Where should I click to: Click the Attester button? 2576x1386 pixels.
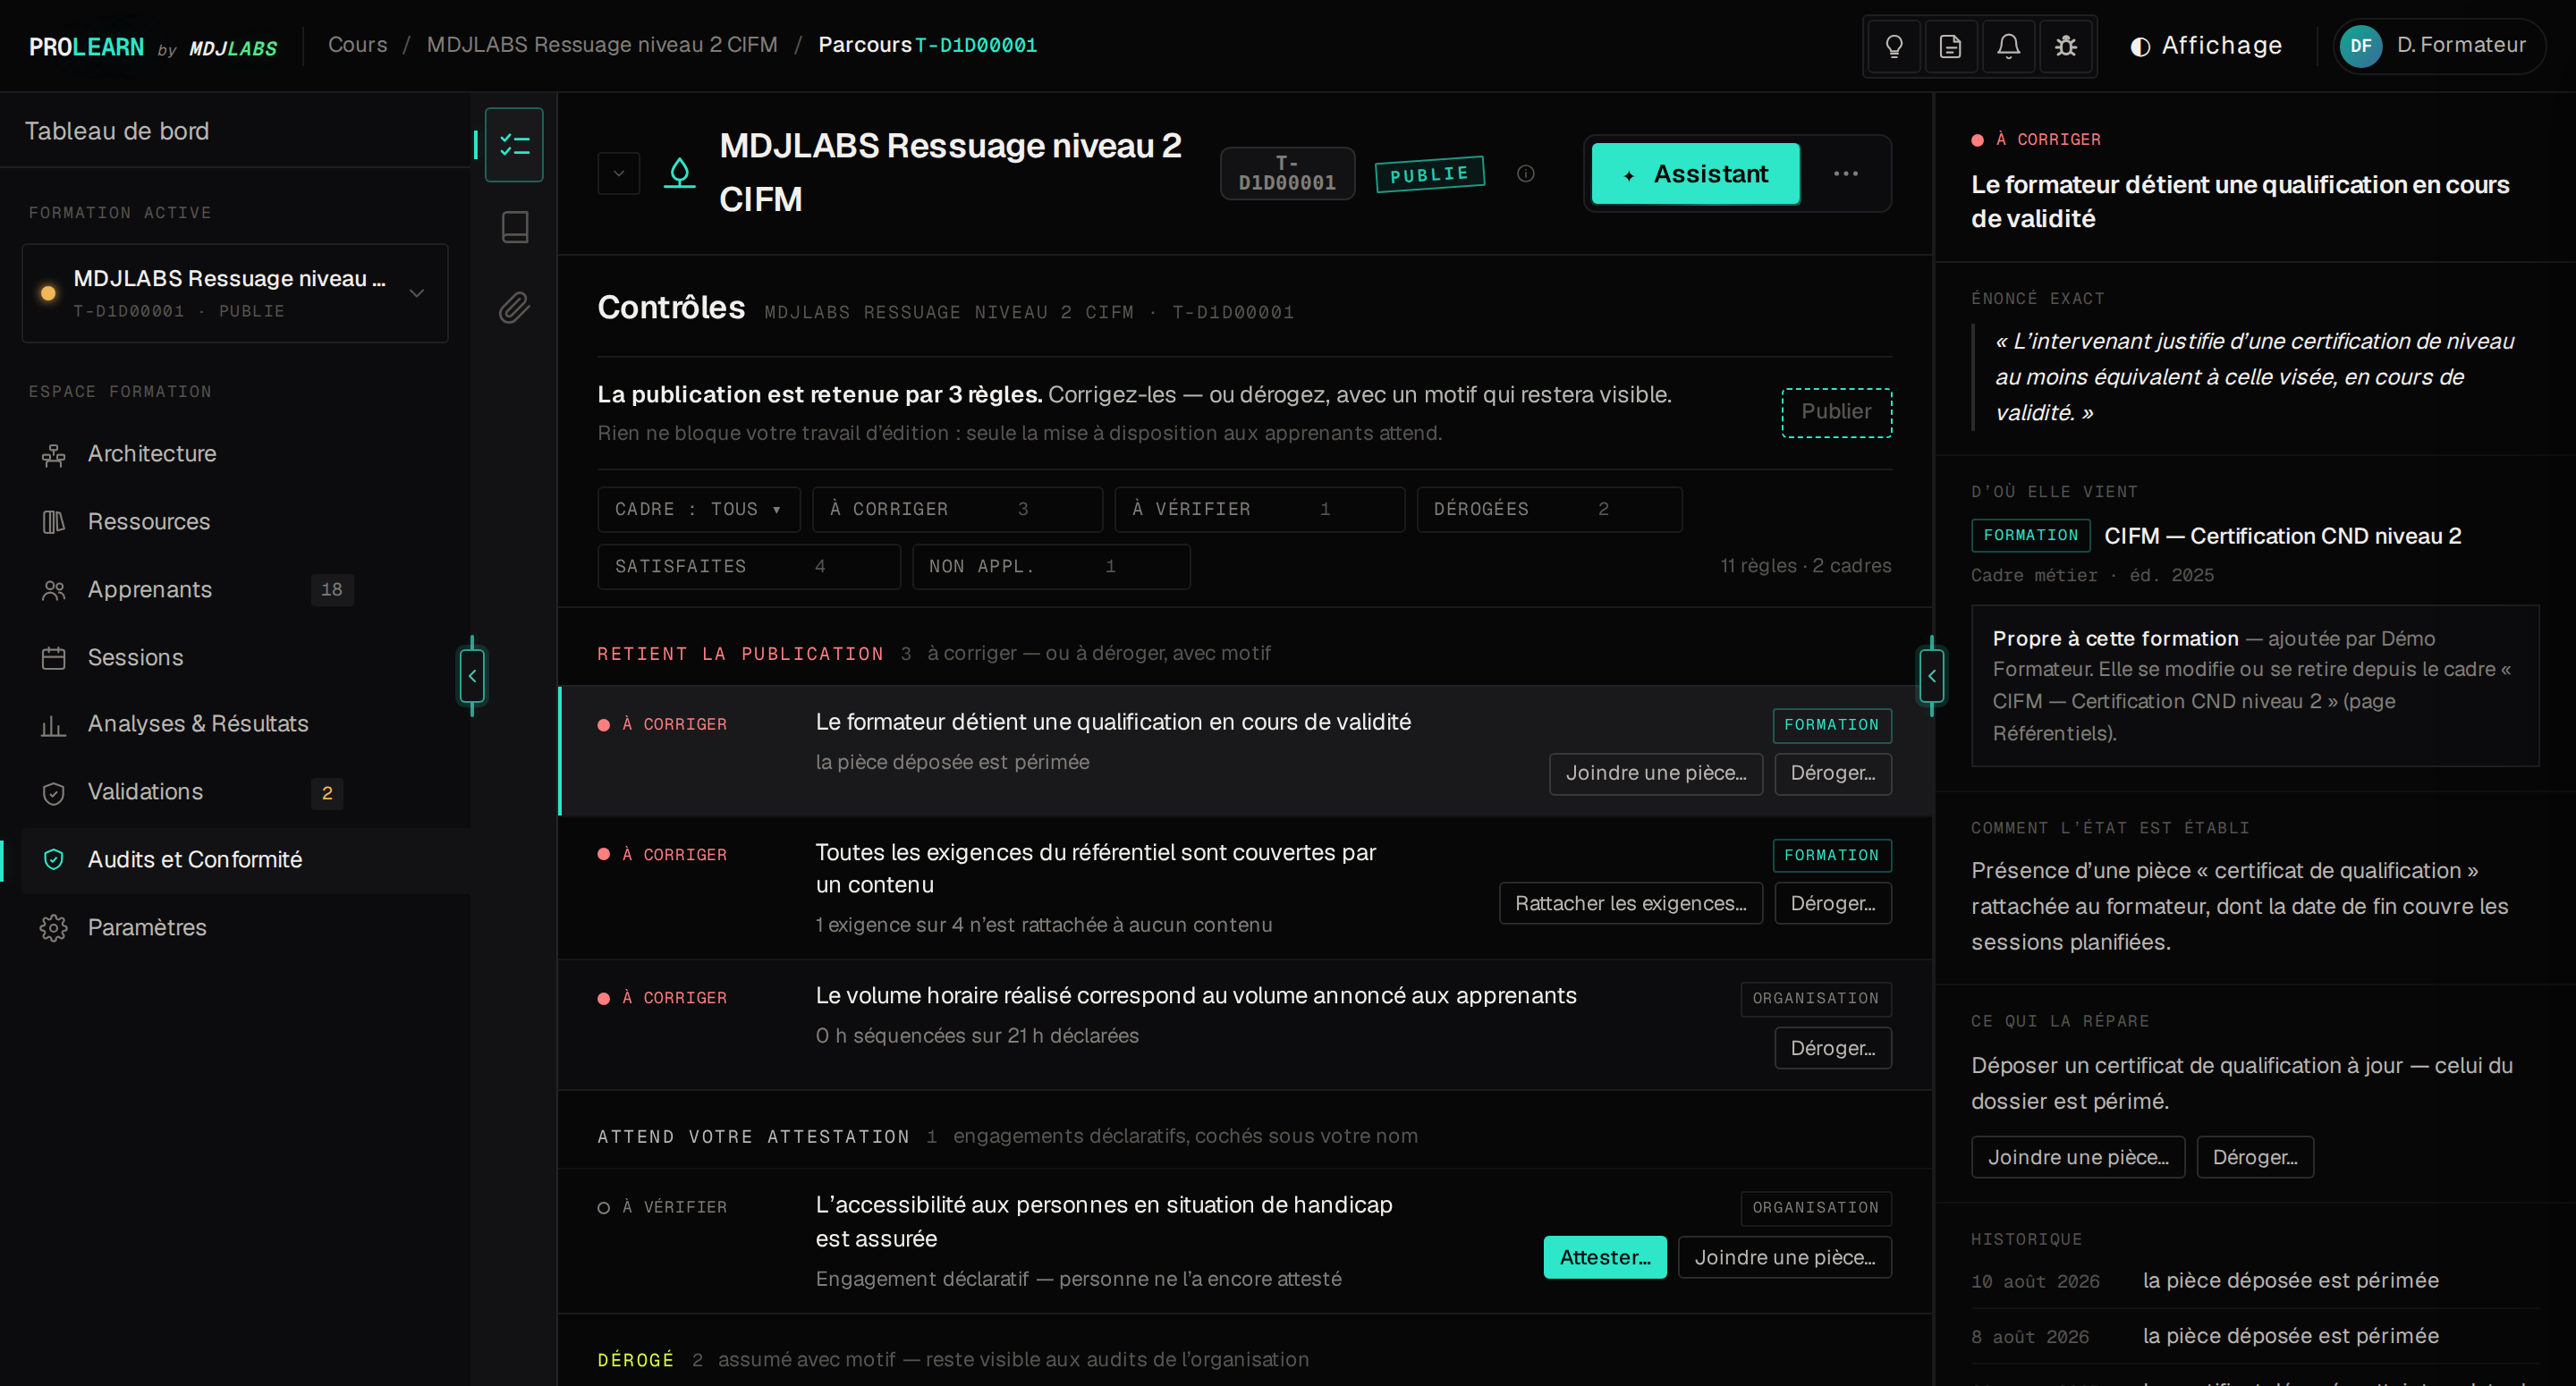(x=1605, y=1258)
